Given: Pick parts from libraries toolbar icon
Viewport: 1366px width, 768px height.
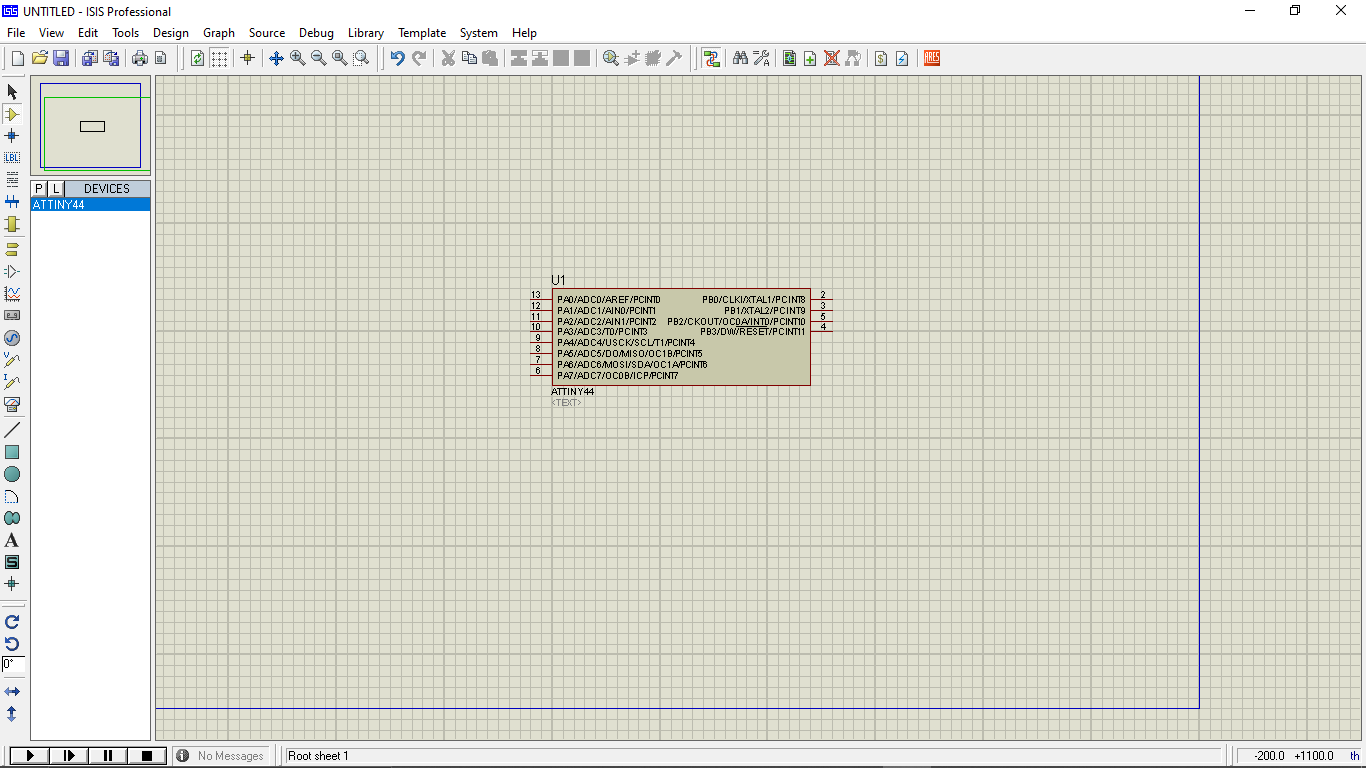Looking at the screenshot, I should tap(611, 58).
